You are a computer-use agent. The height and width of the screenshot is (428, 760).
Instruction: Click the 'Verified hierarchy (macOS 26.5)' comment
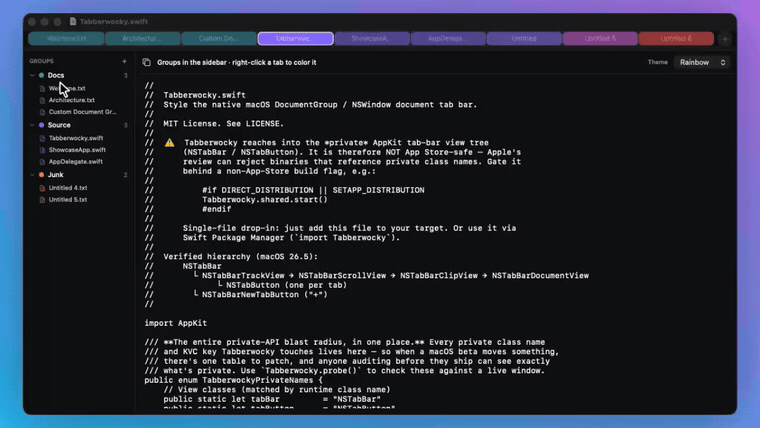[x=240, y=256]
